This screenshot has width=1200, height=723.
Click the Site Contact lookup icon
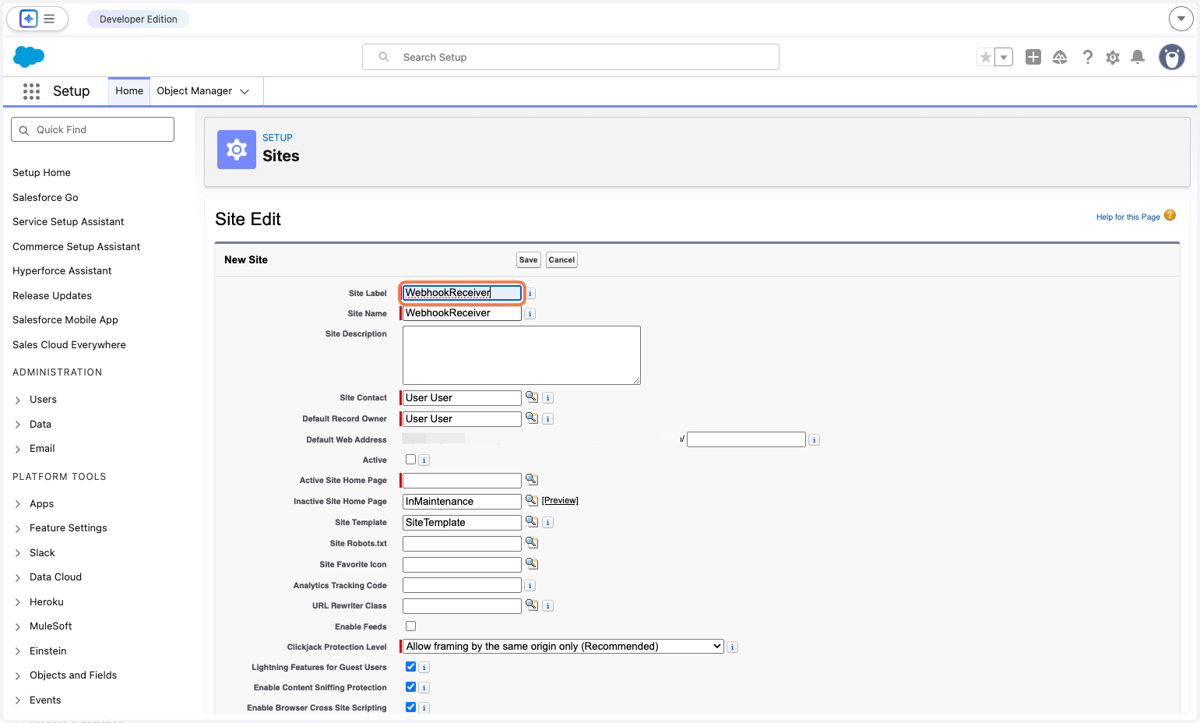pos(532,397)
